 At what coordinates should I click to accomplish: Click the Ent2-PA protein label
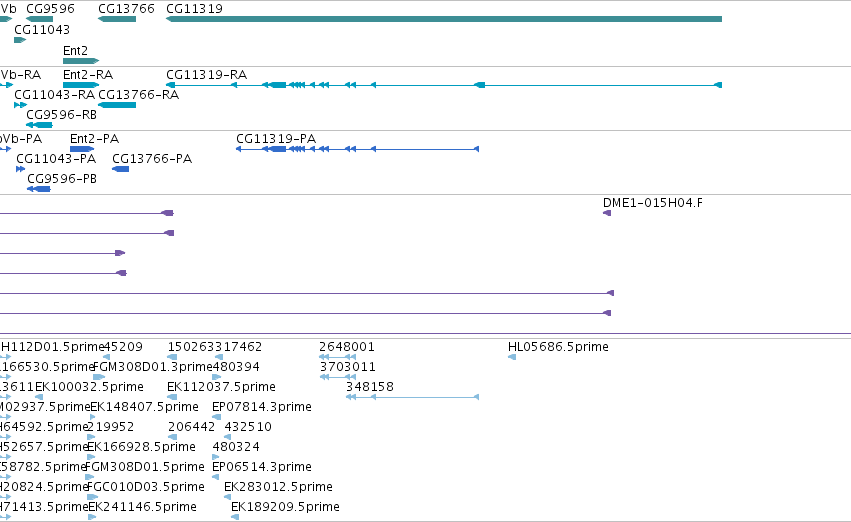(x=94, y=138)
